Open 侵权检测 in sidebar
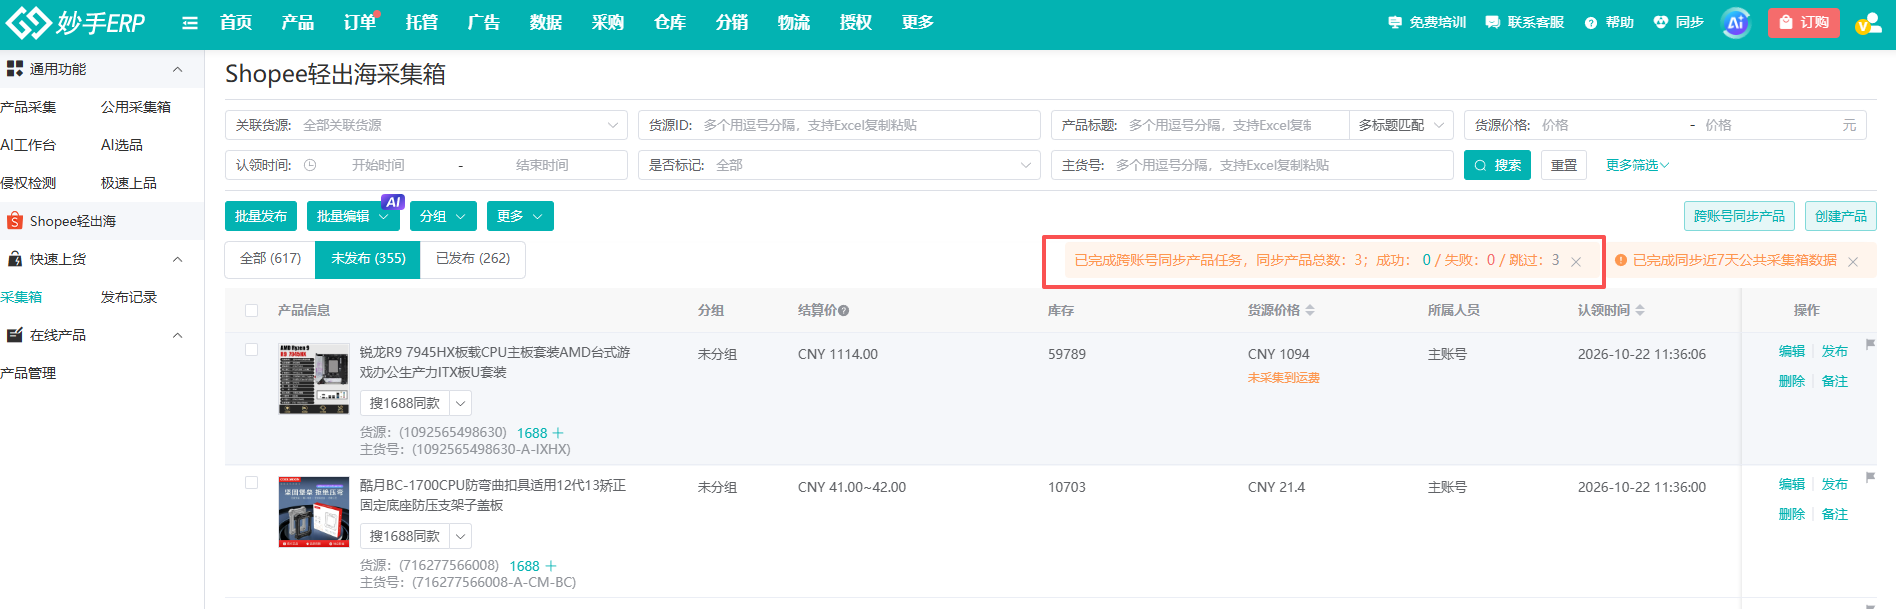Viewport: 1896px width, 609px height. (x=28, y=183)
